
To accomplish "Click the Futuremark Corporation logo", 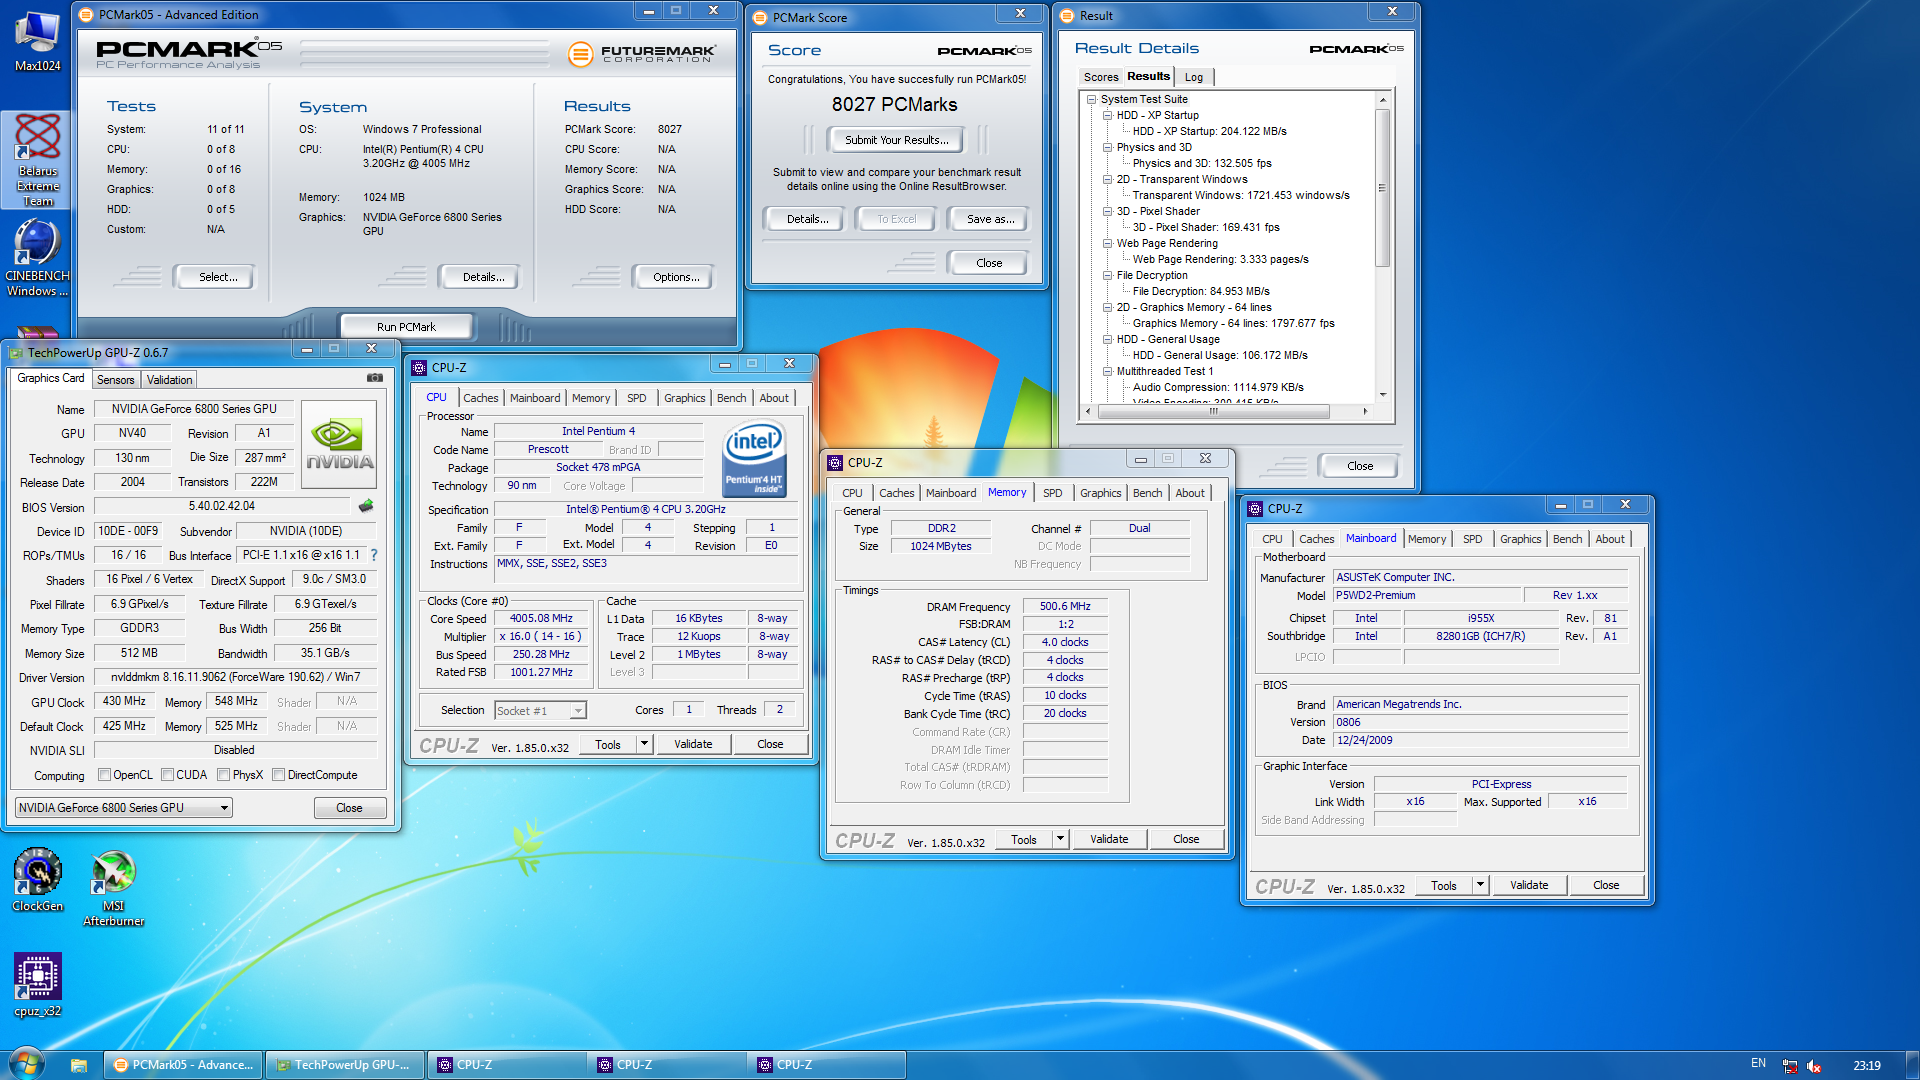I will 642,54.
